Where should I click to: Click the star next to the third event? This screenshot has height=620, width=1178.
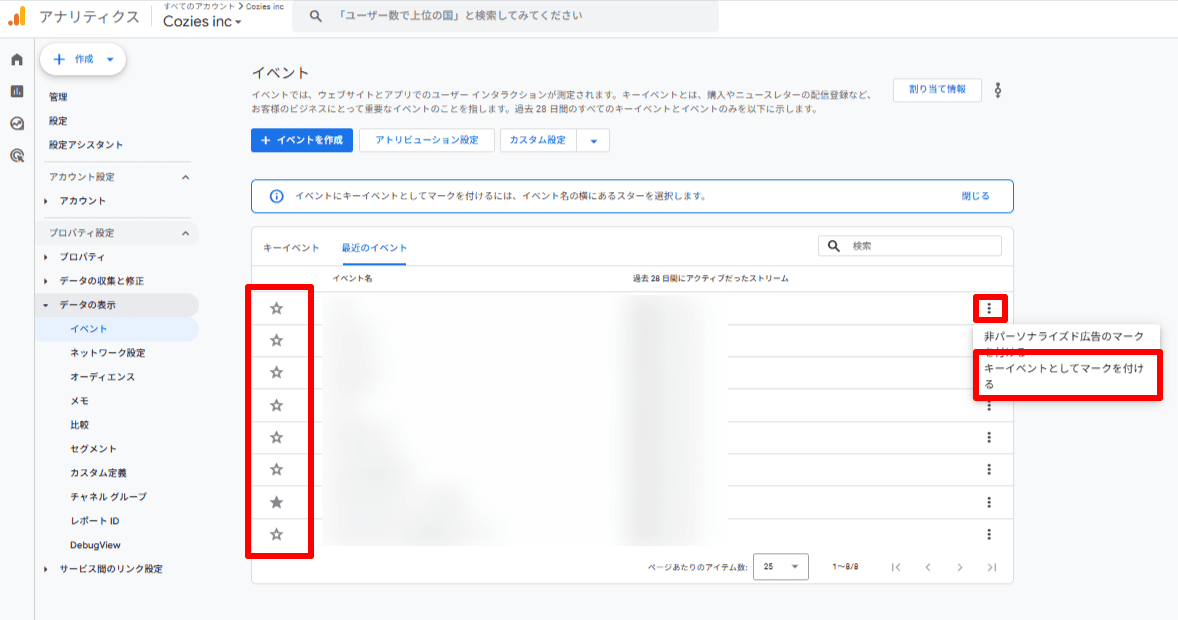(279, 372)
